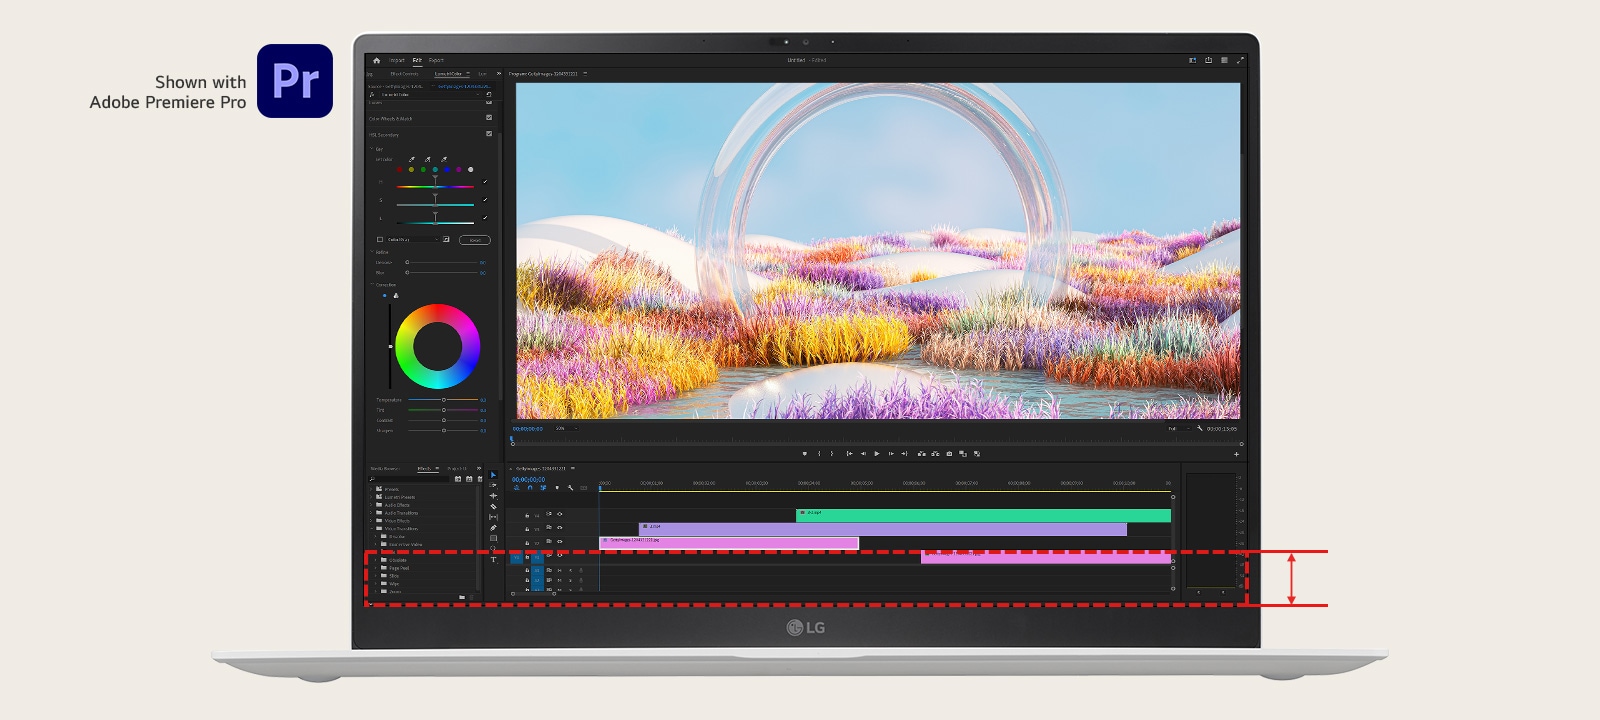Image resolution: width=1600 pixels, height=720 pixels.
Task: Hide track V3 with eye icon
Action: (559, 528)
